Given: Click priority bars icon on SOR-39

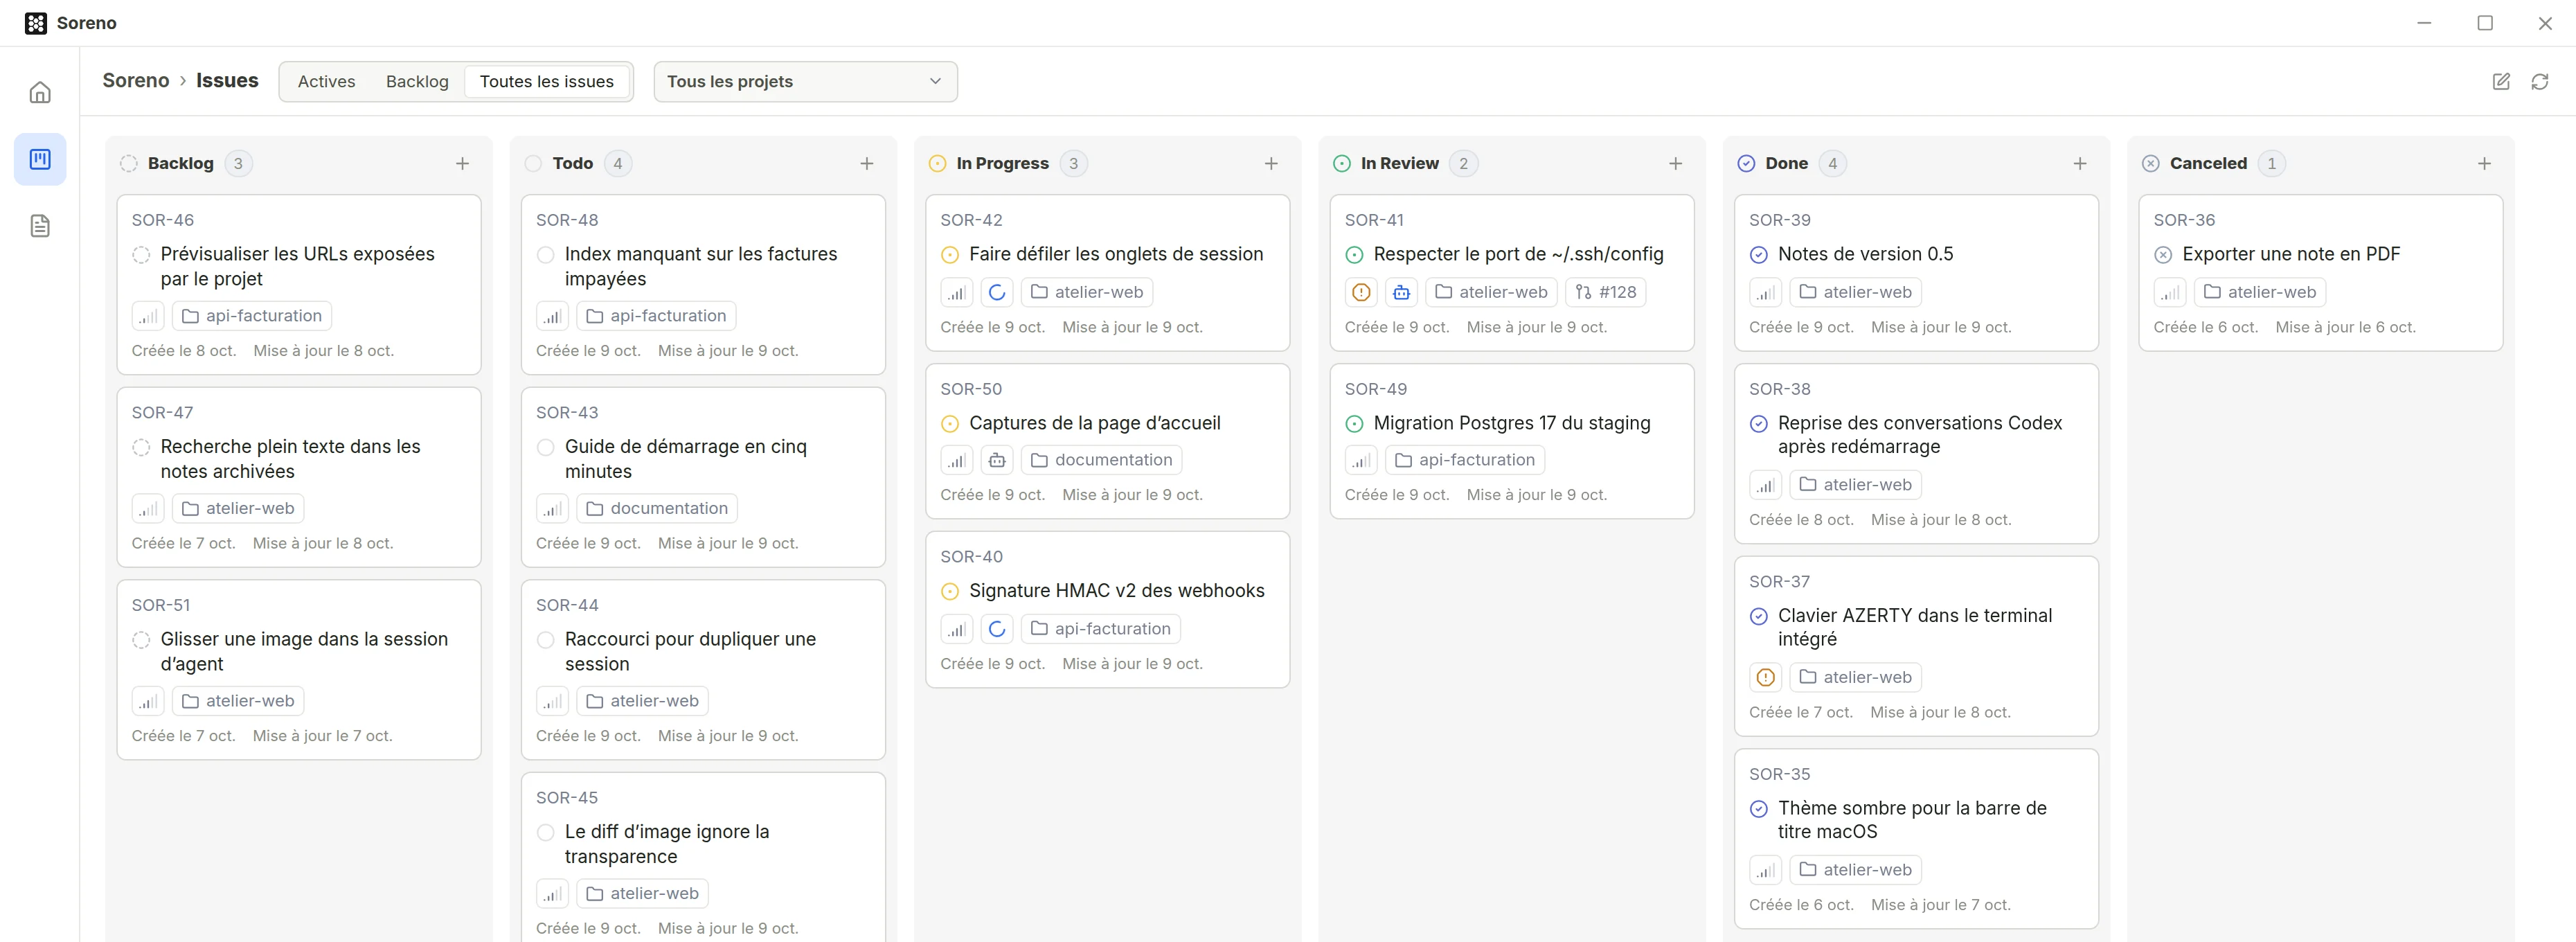Looking at the screenshot, I should click(1766, 292).
